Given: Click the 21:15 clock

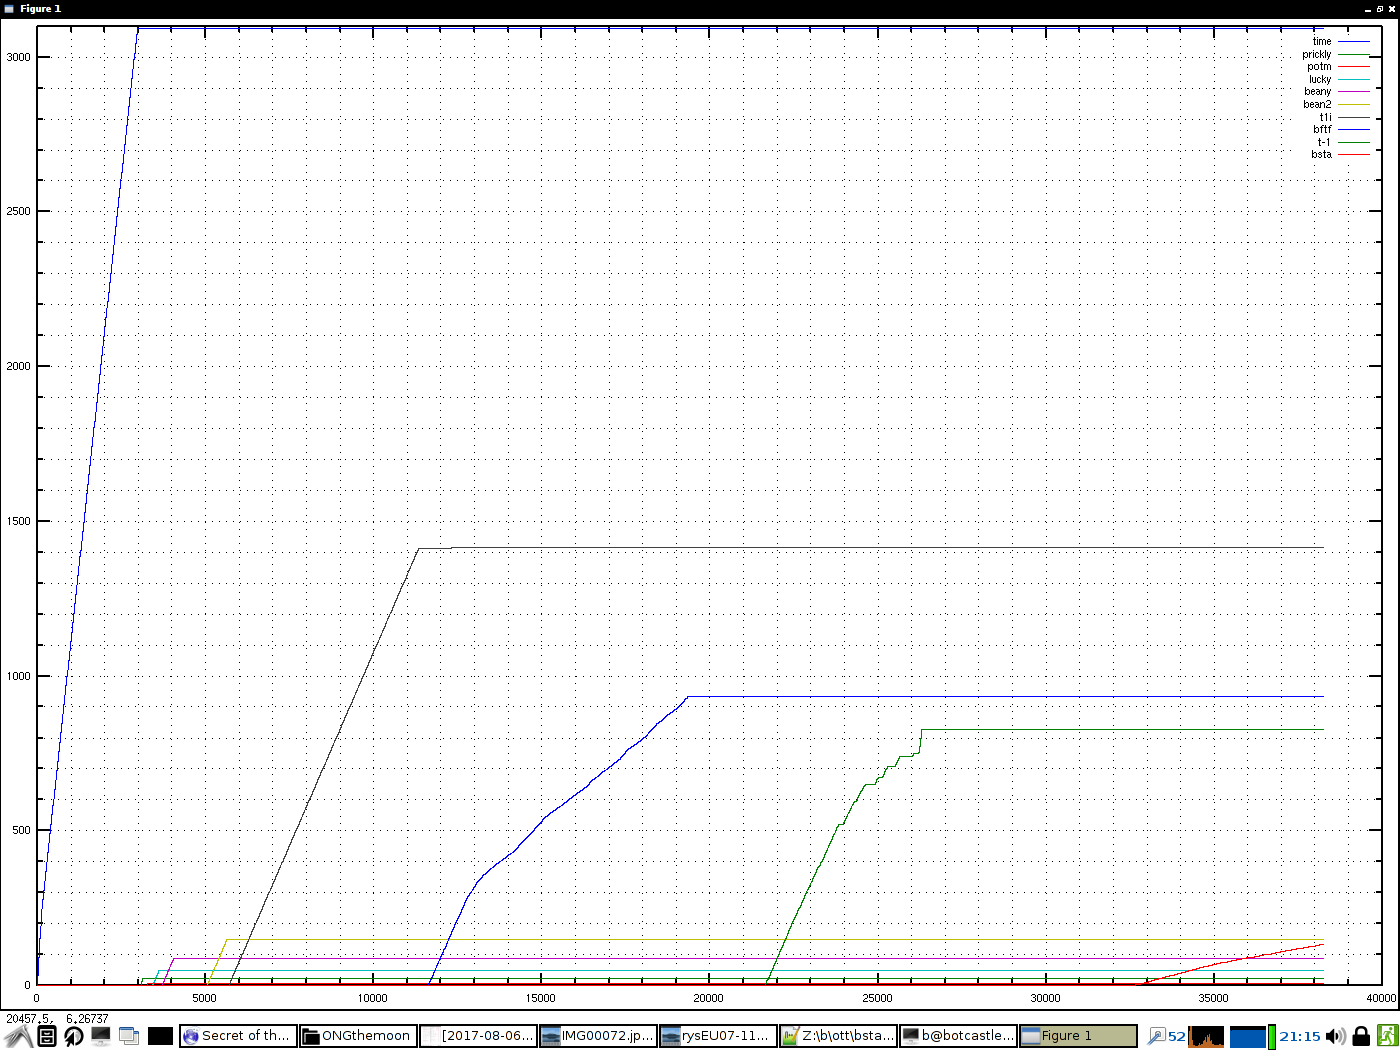Looking at the screenshot, I should tap(1300, 1036).
